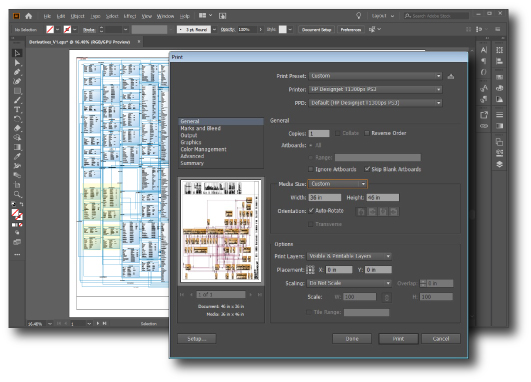Toggle the Auto-Rotate checkbox
The width and height of the screenshot is (531, 382).
click(x=311, y=211)
